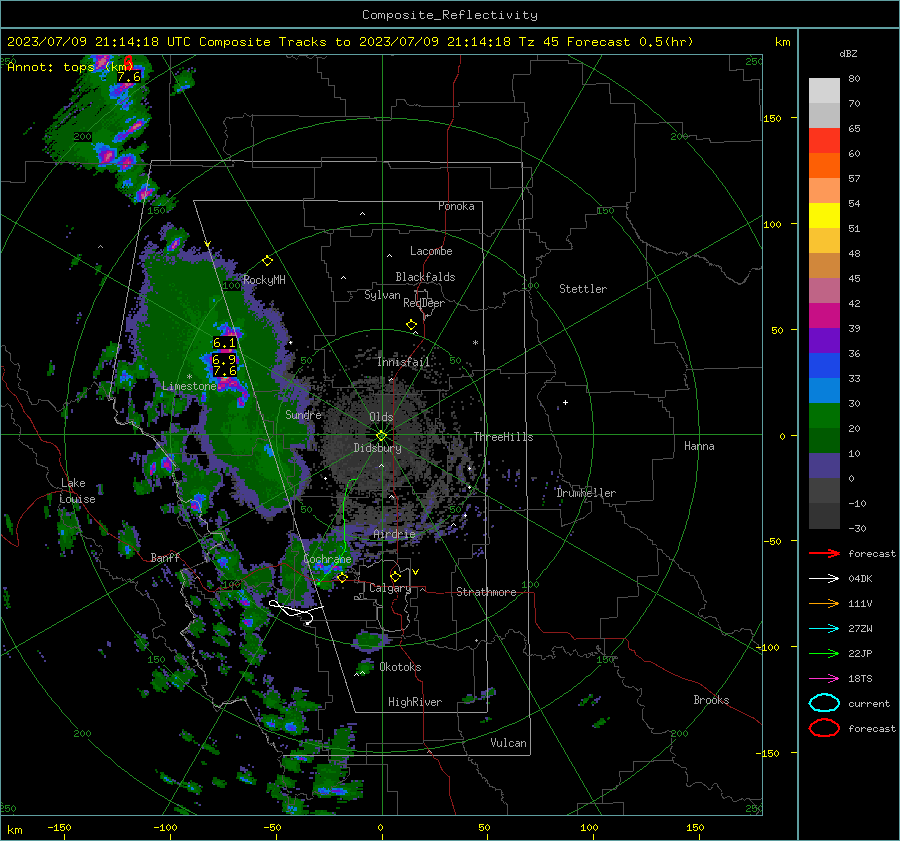
Task: Click the RedDeer city label
Action: point(424,303)
